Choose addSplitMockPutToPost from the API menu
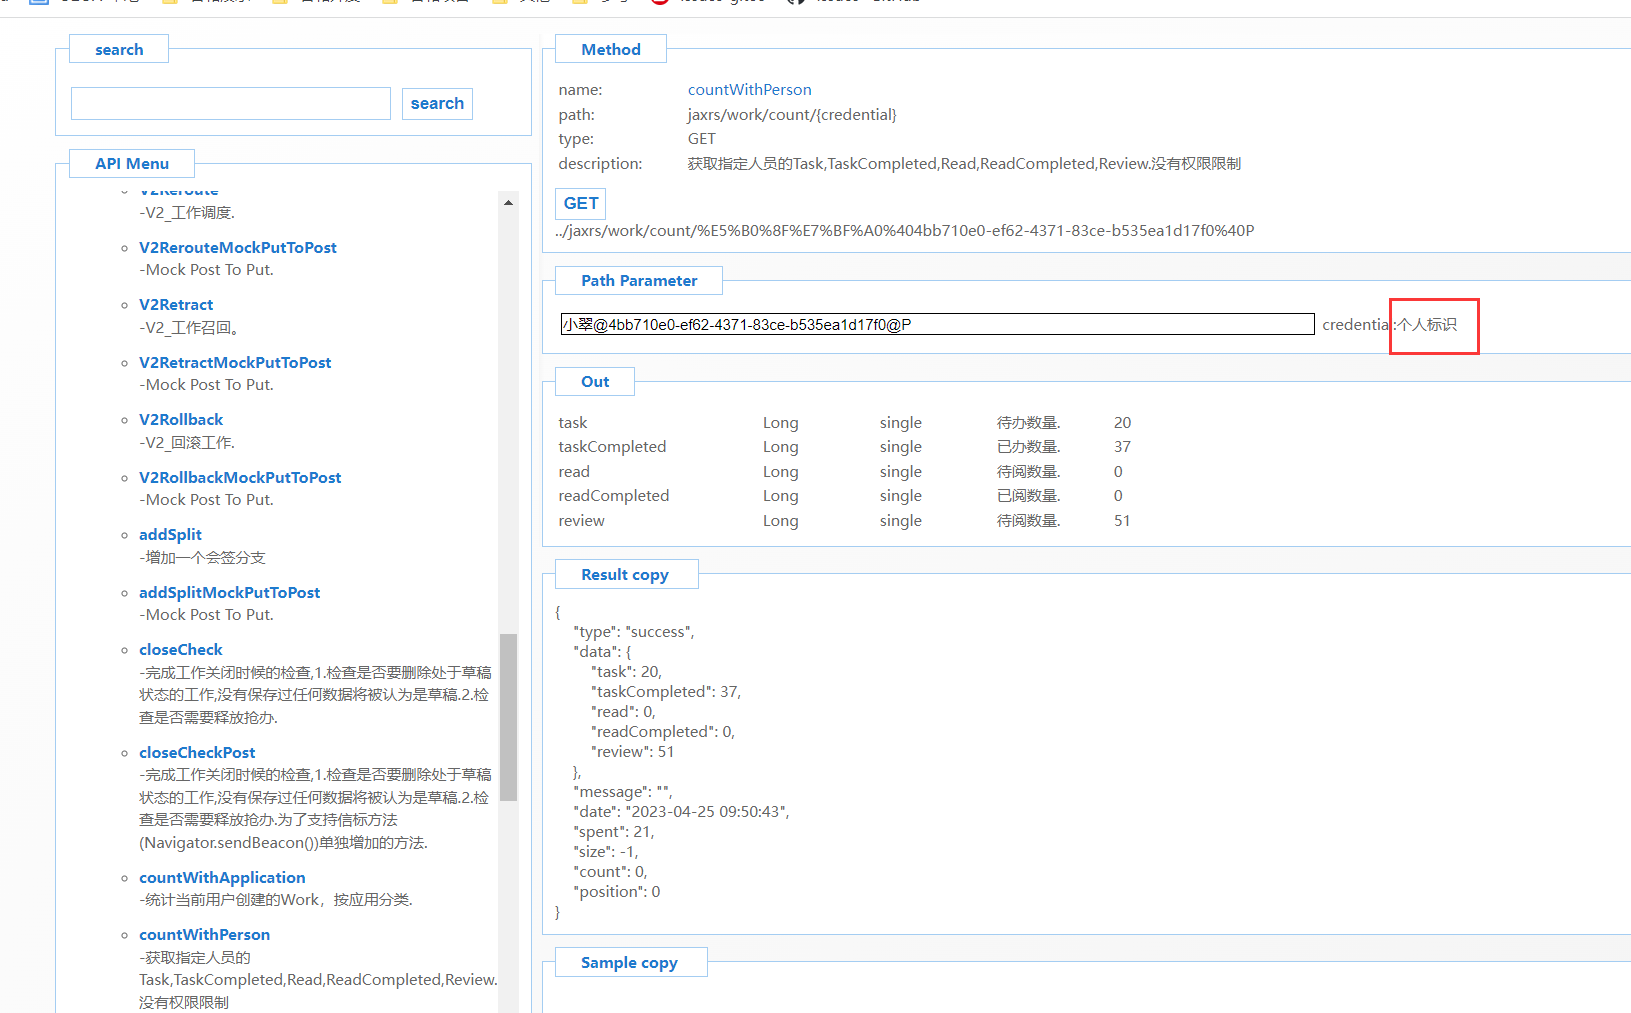This screenshot has width=1631, height=1013. click(229, 593)
